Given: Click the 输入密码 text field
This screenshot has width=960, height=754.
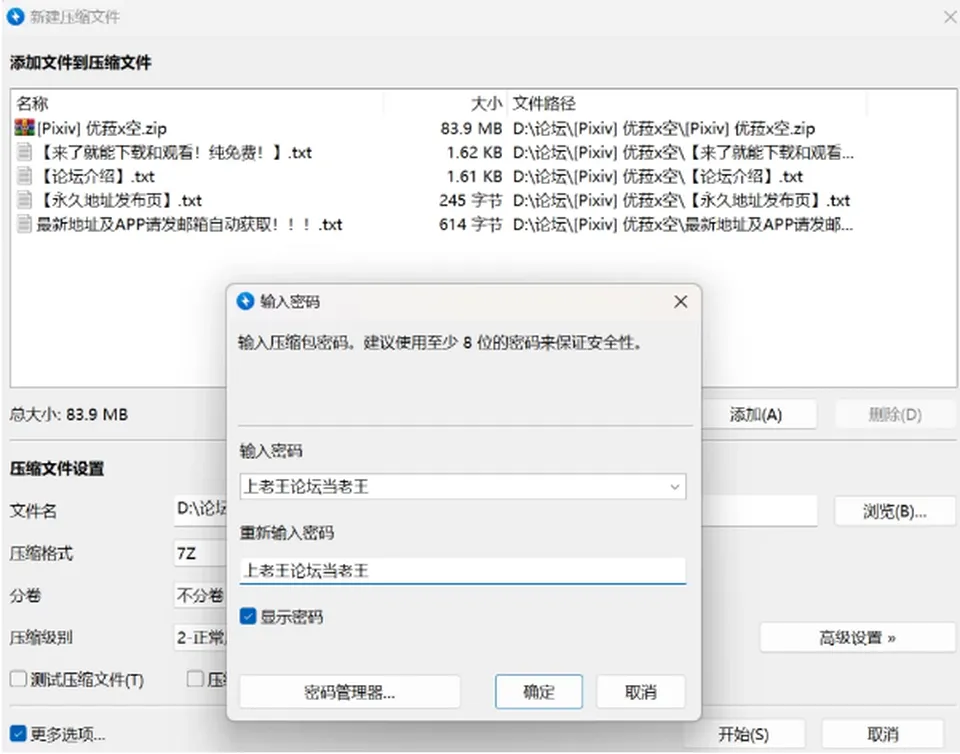Looking at the screenshot, I should 462,487.
